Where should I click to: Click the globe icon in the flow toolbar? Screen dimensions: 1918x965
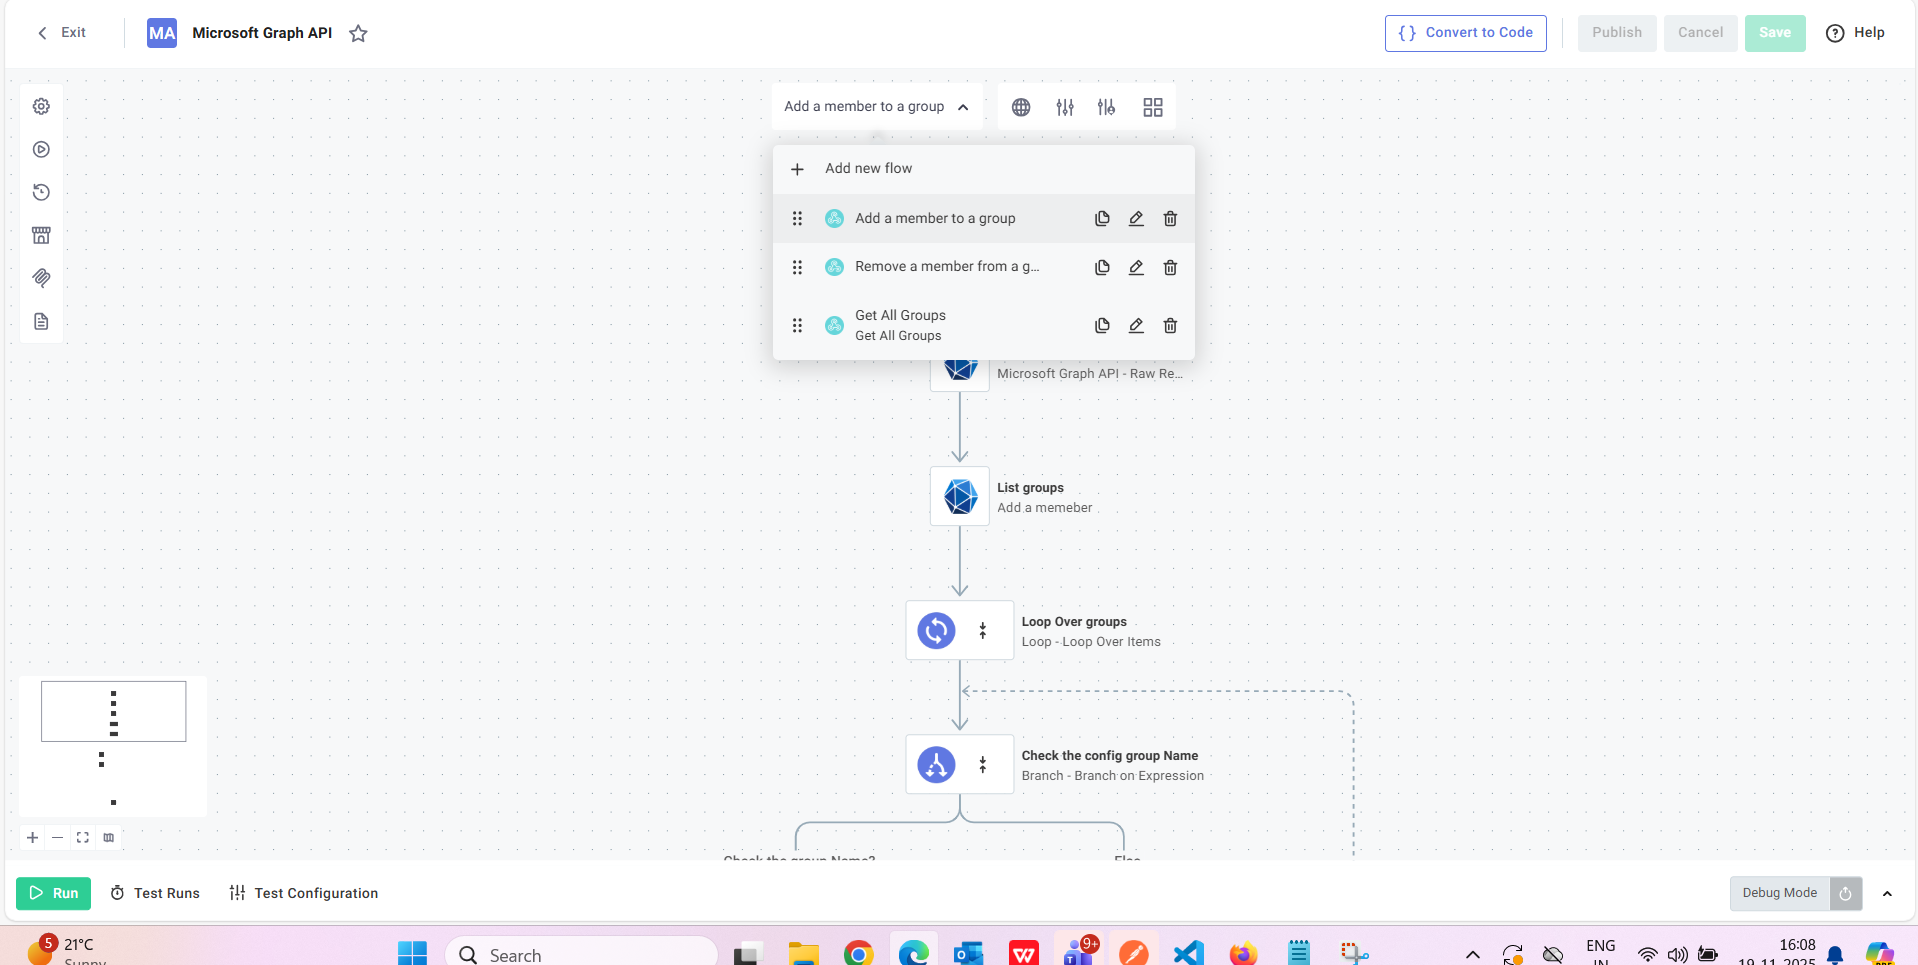(x=1020, y=107)
